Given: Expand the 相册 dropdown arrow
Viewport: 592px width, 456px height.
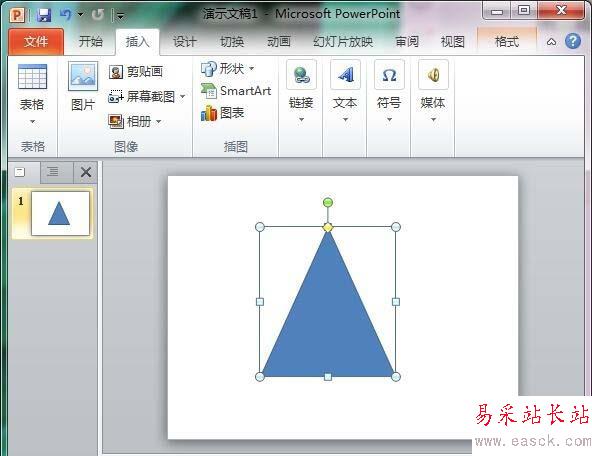Looking at the screenshot, I should pyautogui.click(x=159, y=122).
